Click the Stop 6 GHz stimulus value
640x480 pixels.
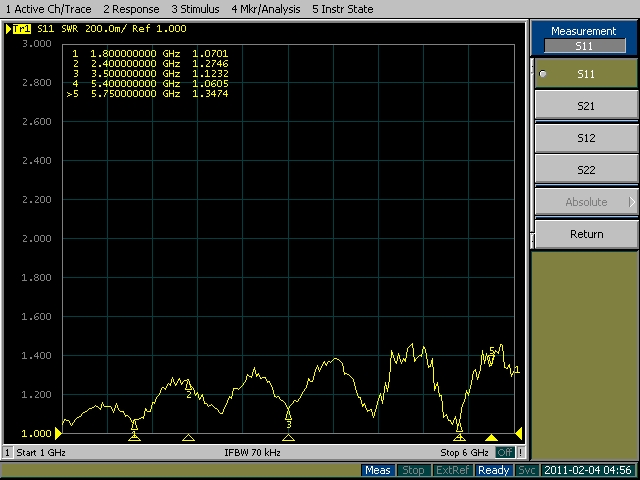coord(464,453)
